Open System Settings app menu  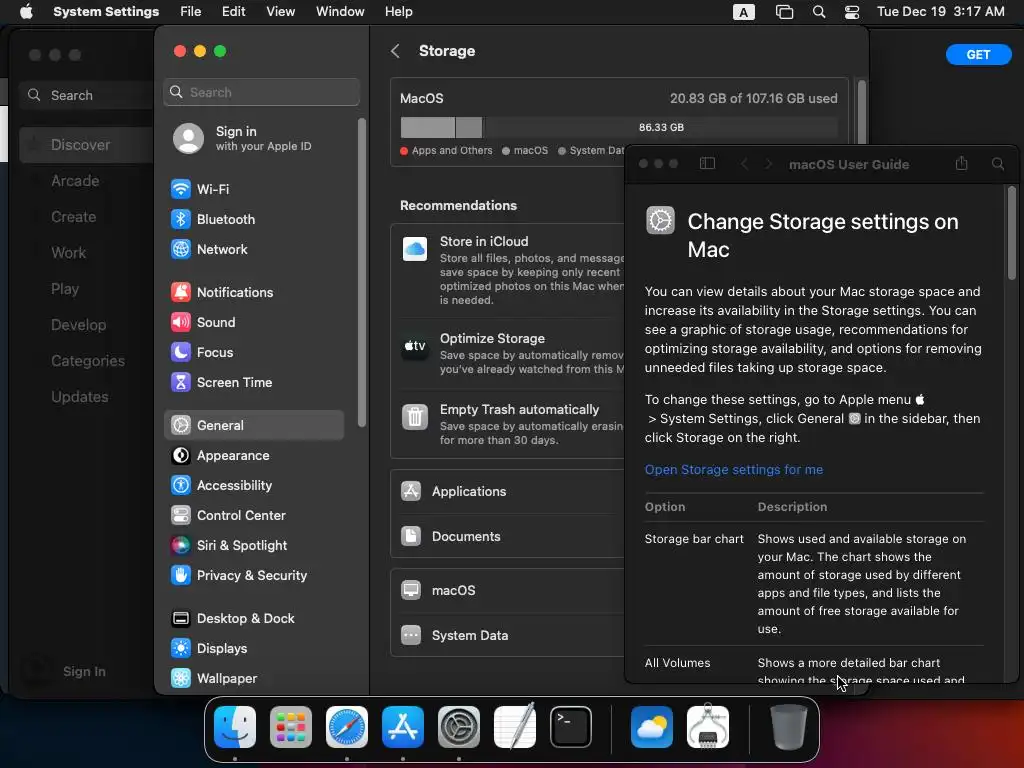(x=106, y=12)
